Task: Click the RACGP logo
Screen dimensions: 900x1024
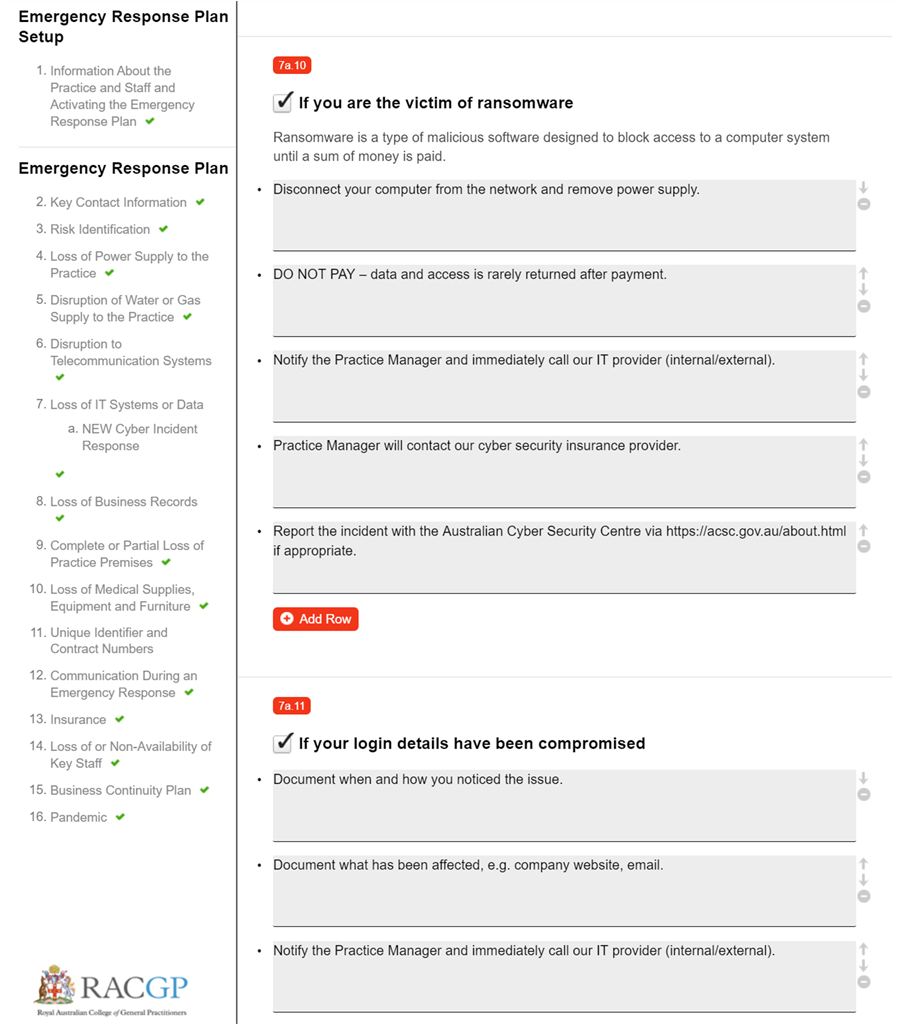Action: [111, 988]
